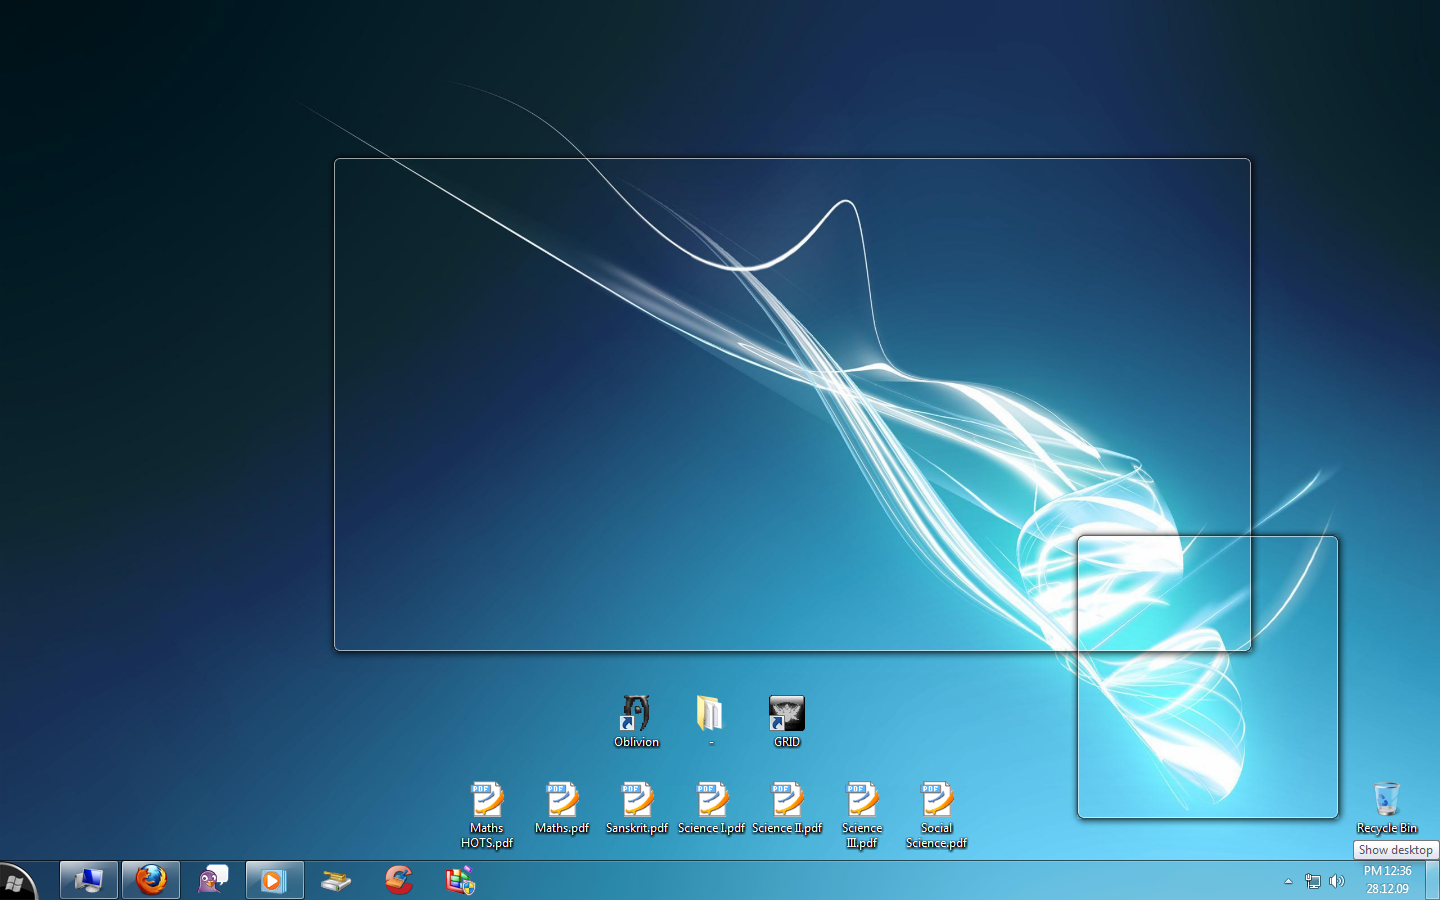The image size is (1440, 900).
Task: Select the Social Science.pdf file
Action: (x=937, y=815)
